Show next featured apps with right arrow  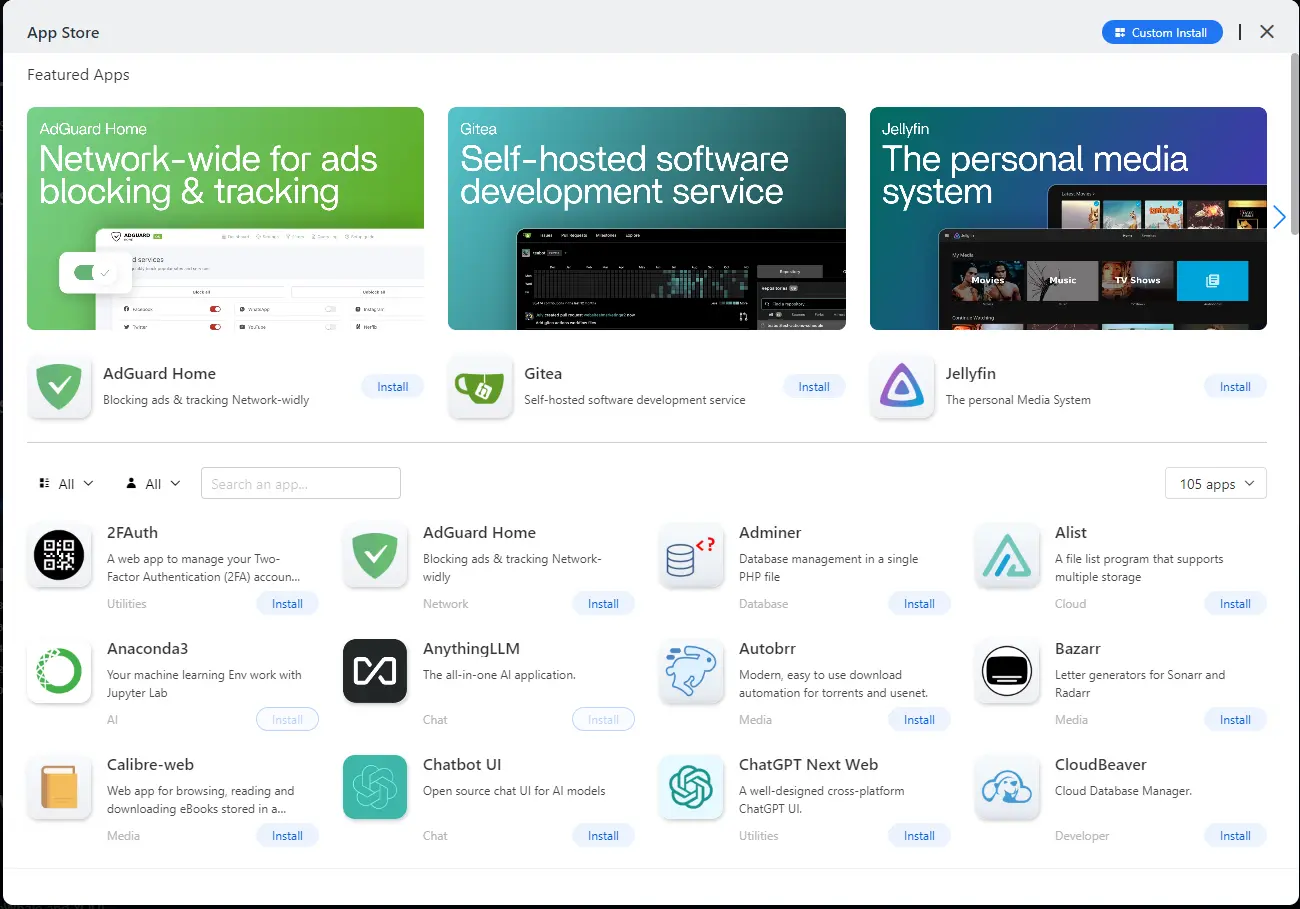tap(1279, 217)
